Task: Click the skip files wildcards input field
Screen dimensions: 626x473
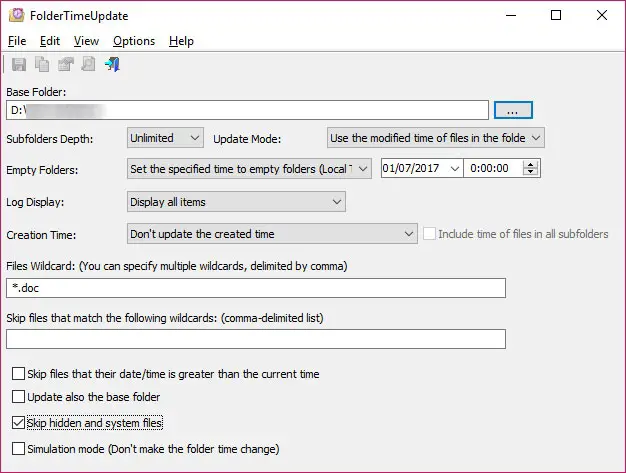Action: tap(256, 339)
